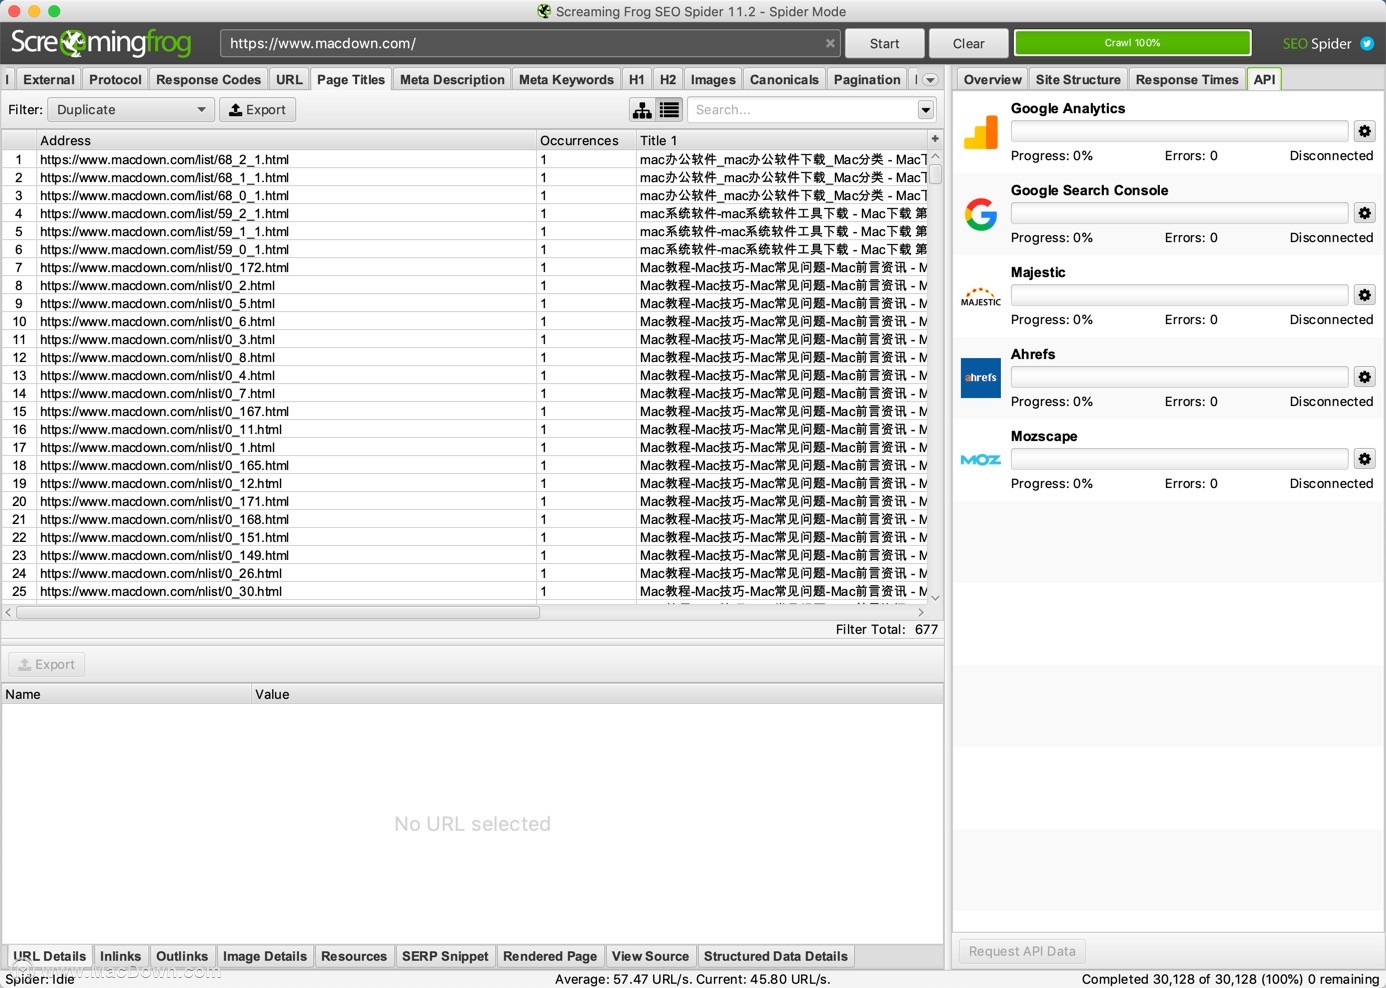Show more tabs via overflow arrow
This screenshot has width=1386, height=988.
click(x=930, y=80)
